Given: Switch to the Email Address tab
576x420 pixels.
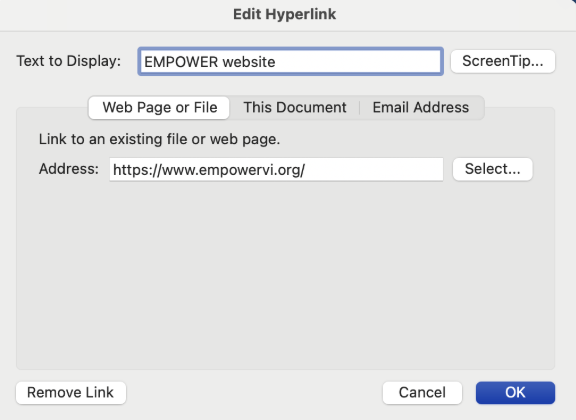Looking at the screenshot, I should click(421, 107).
